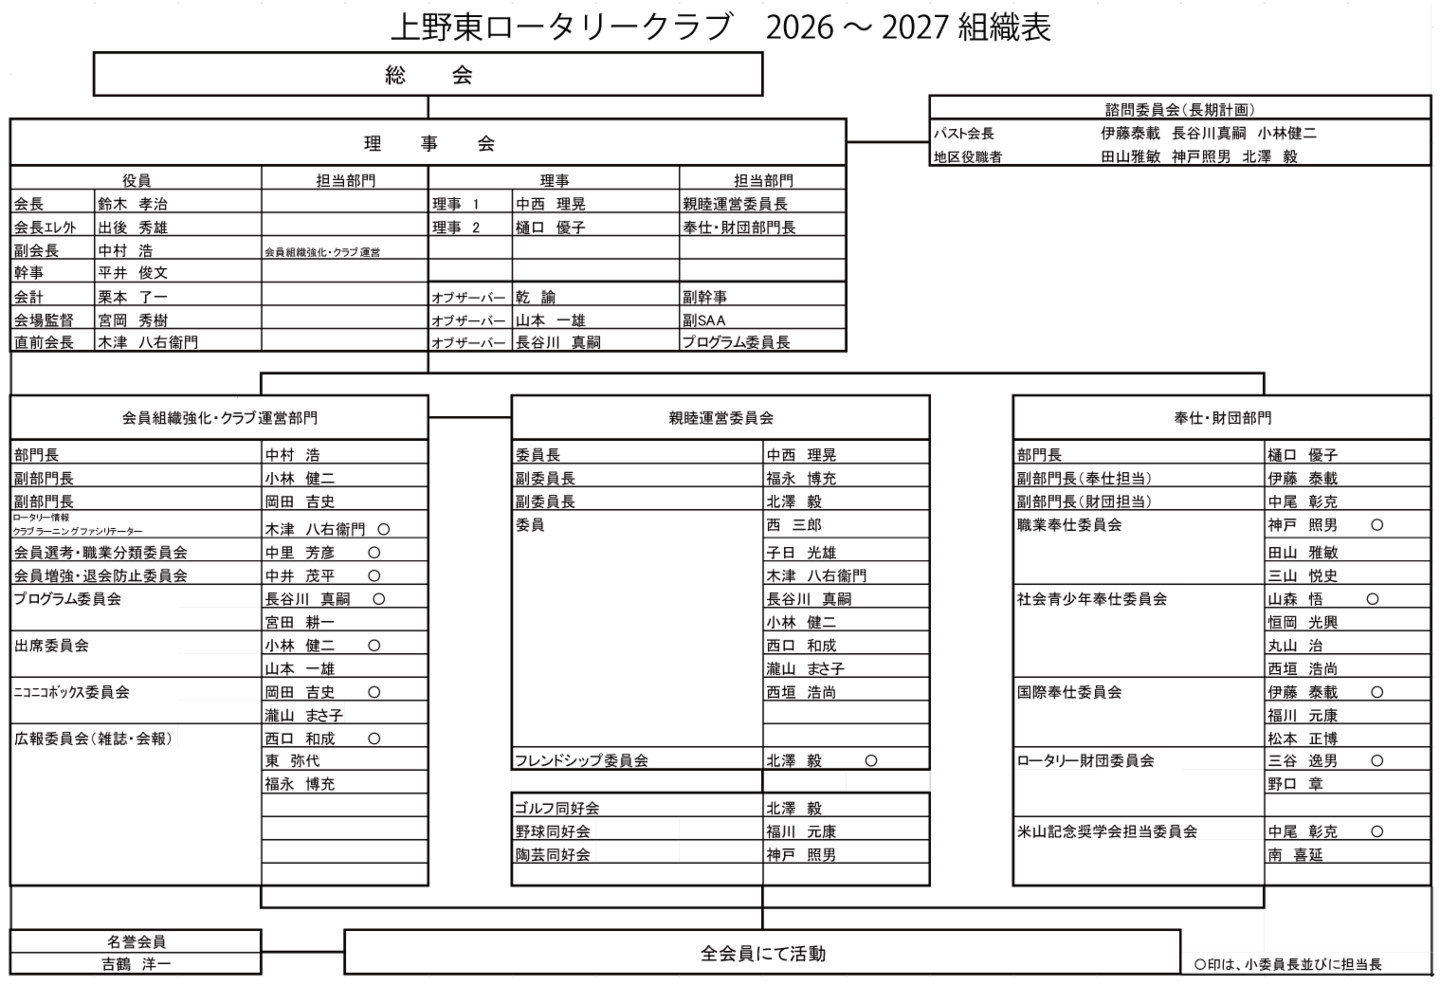
Task: Select the '理事 2' label
Action: [x=456, y=228]
